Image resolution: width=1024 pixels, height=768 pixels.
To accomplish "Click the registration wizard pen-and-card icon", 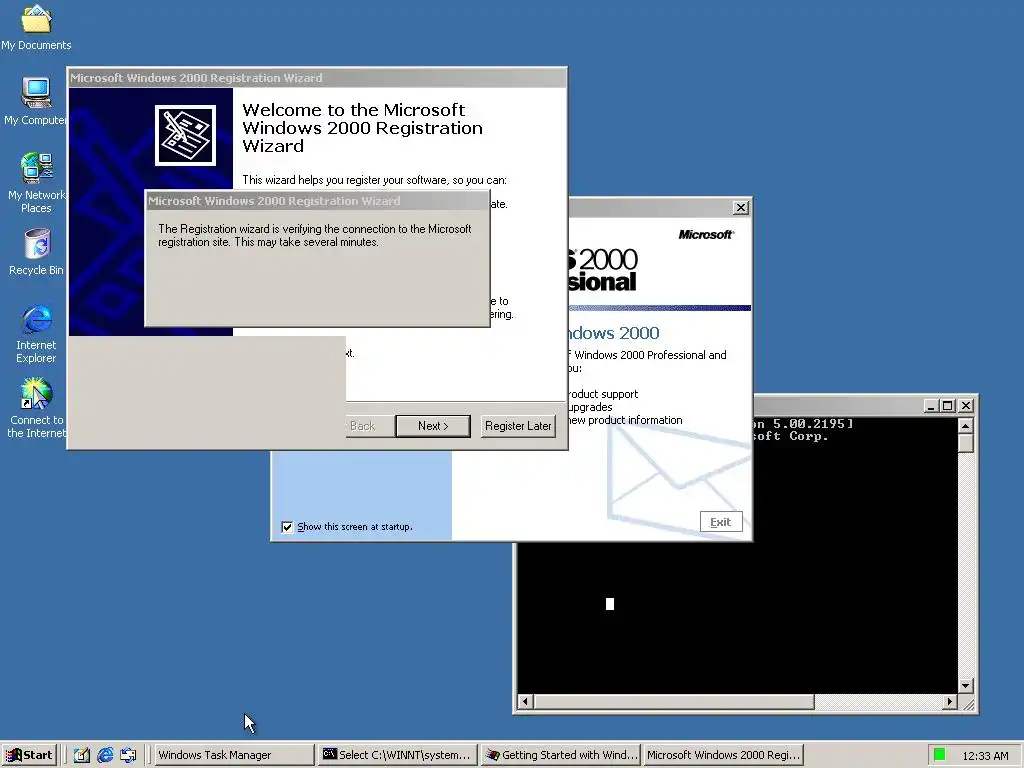I will [185, 135].
